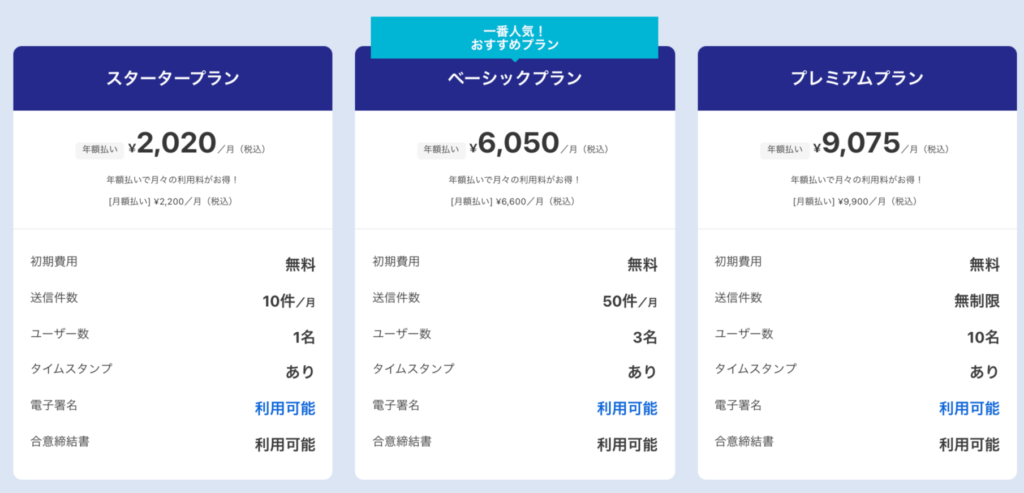1024x493 pixels.
Task: Click the プレミアムプラン header
Action: pyautogui.click(x=857, y=78)
